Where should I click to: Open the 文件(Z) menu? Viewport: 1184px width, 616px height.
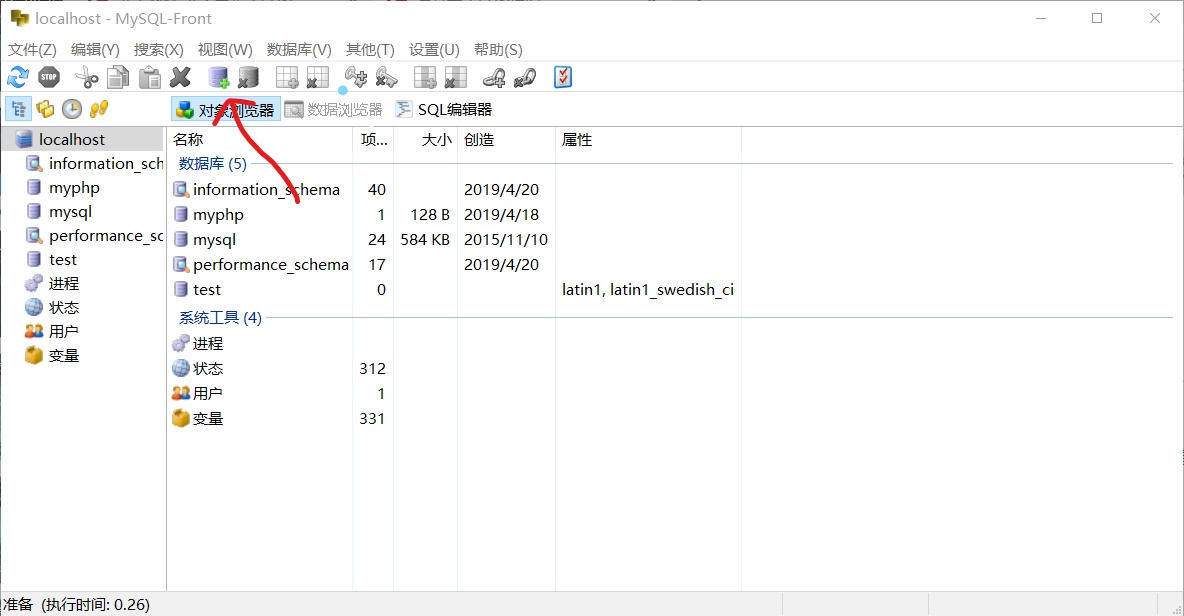(x=32, y=50)
